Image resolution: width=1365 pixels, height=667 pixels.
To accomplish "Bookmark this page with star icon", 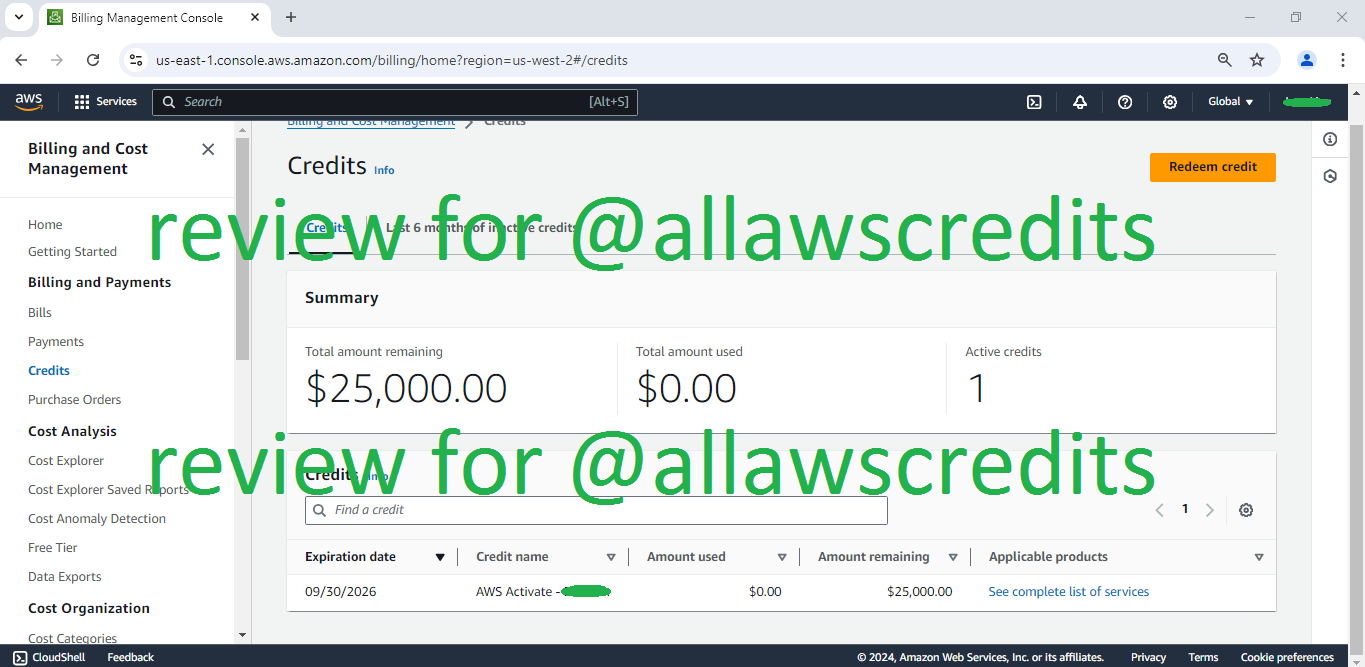I will pos(1257,60).
